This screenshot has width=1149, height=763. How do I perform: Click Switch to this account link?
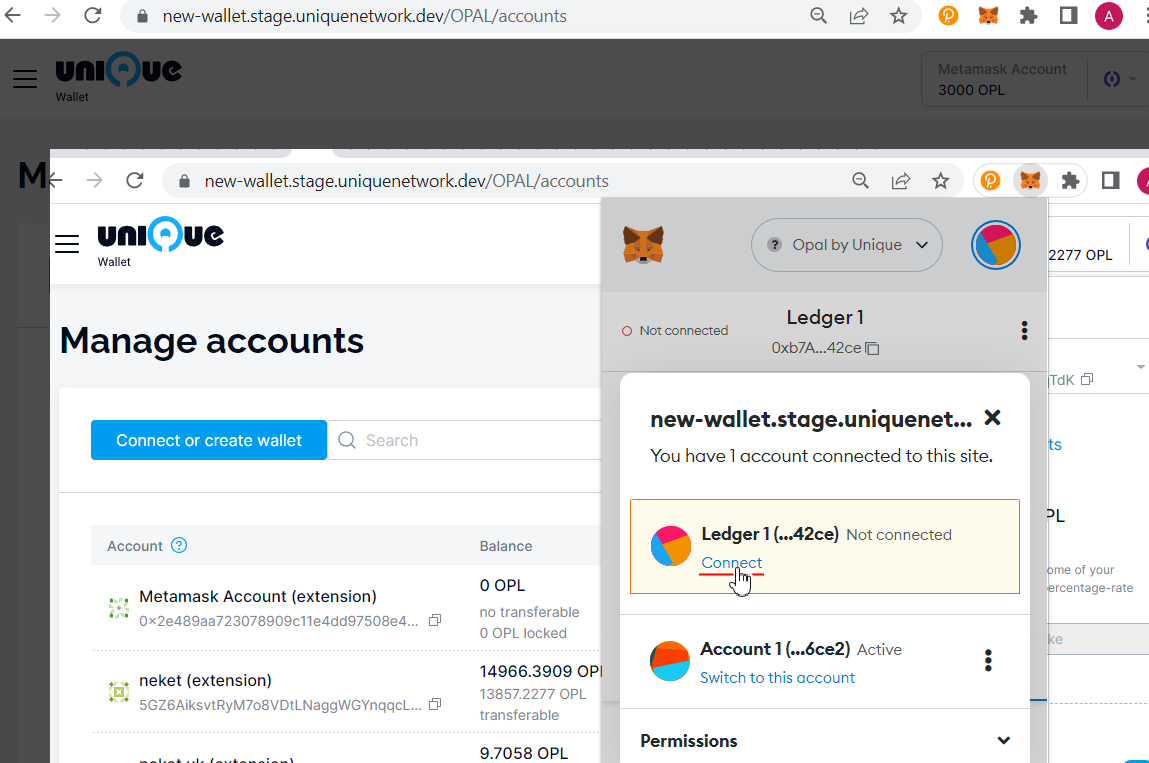pos(777,677)
